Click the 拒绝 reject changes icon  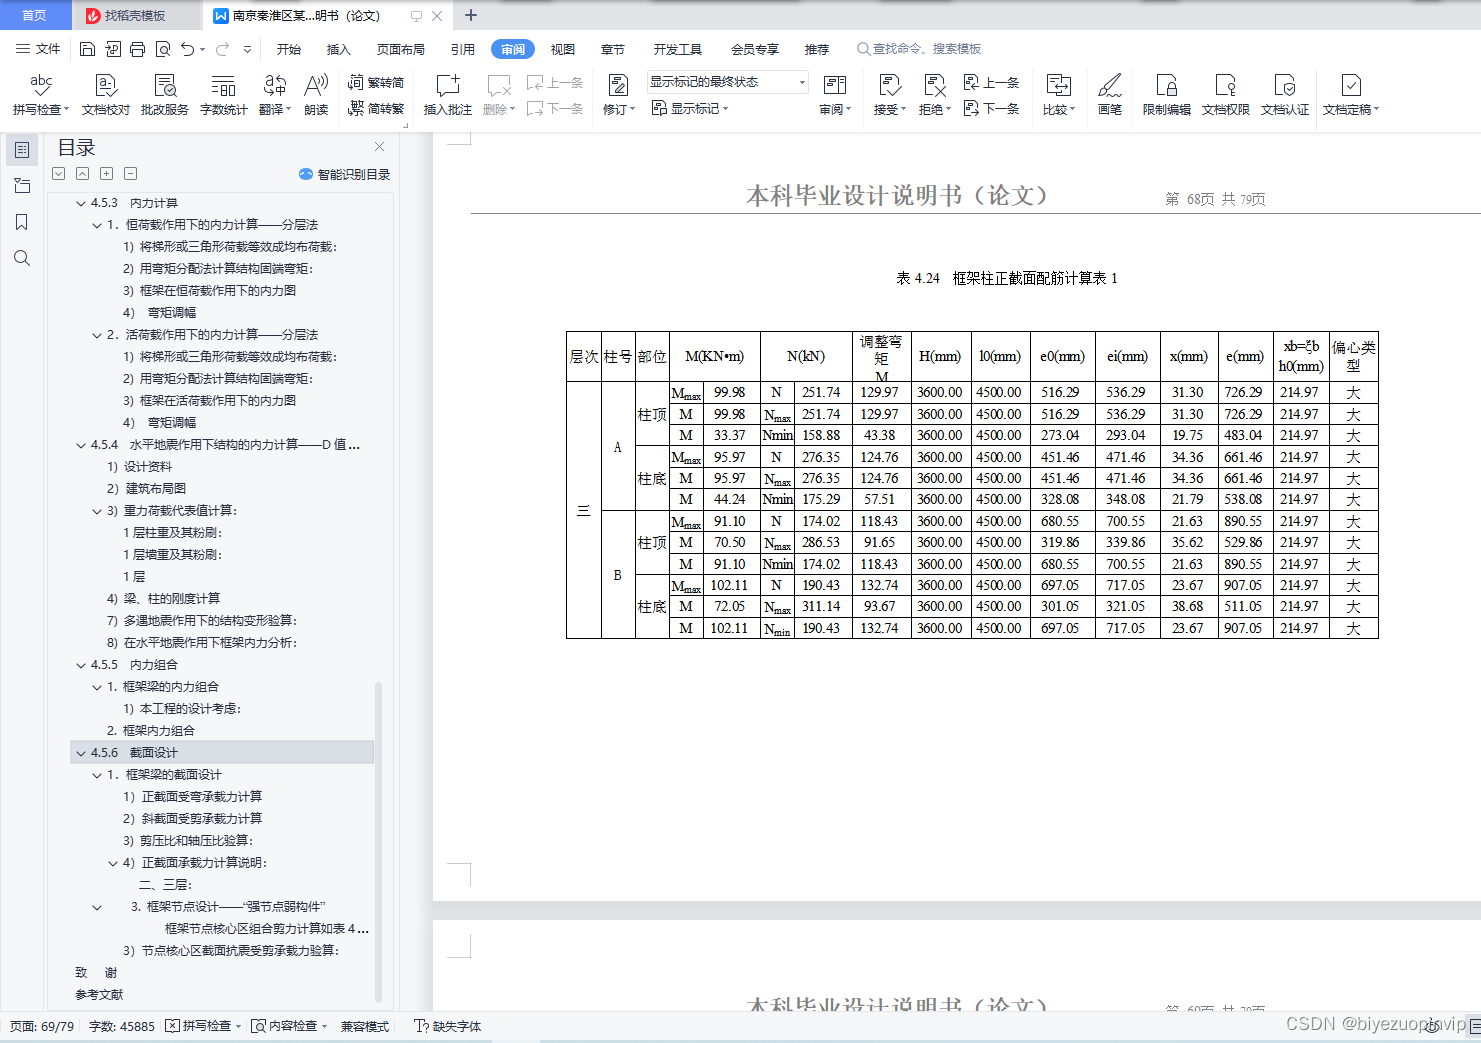pyautogui.click(x=934, y=86)
